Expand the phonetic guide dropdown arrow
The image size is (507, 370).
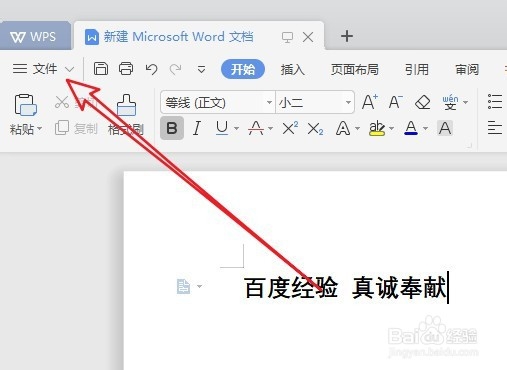click(466, 102)
